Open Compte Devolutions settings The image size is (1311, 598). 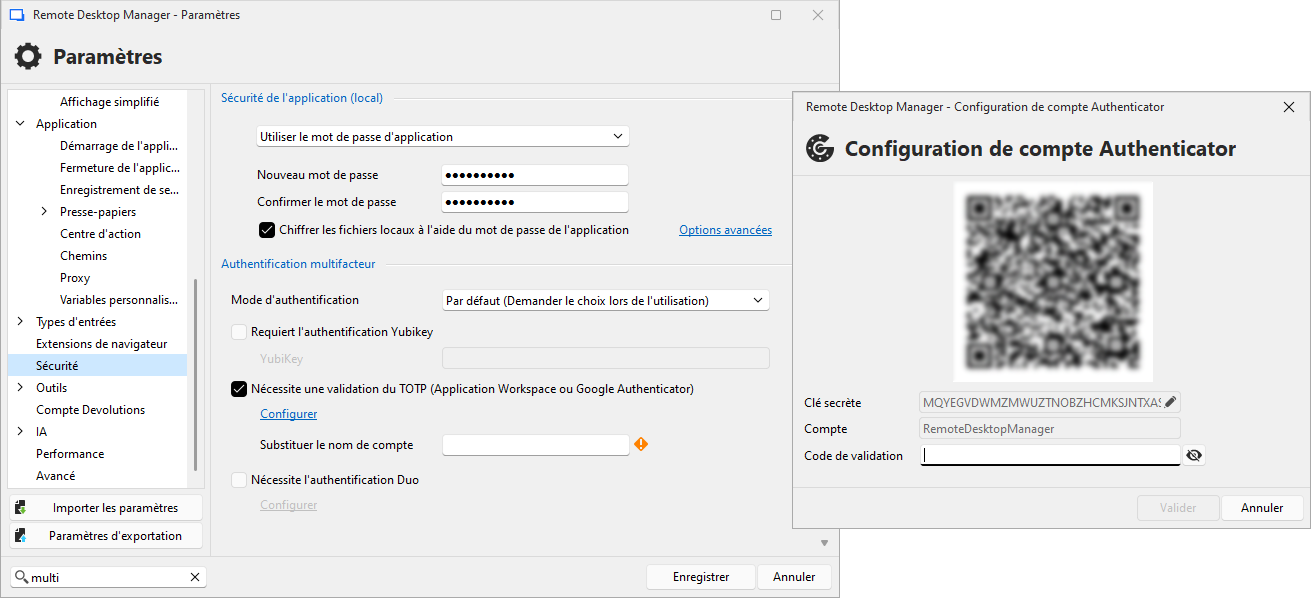(90, 410)
